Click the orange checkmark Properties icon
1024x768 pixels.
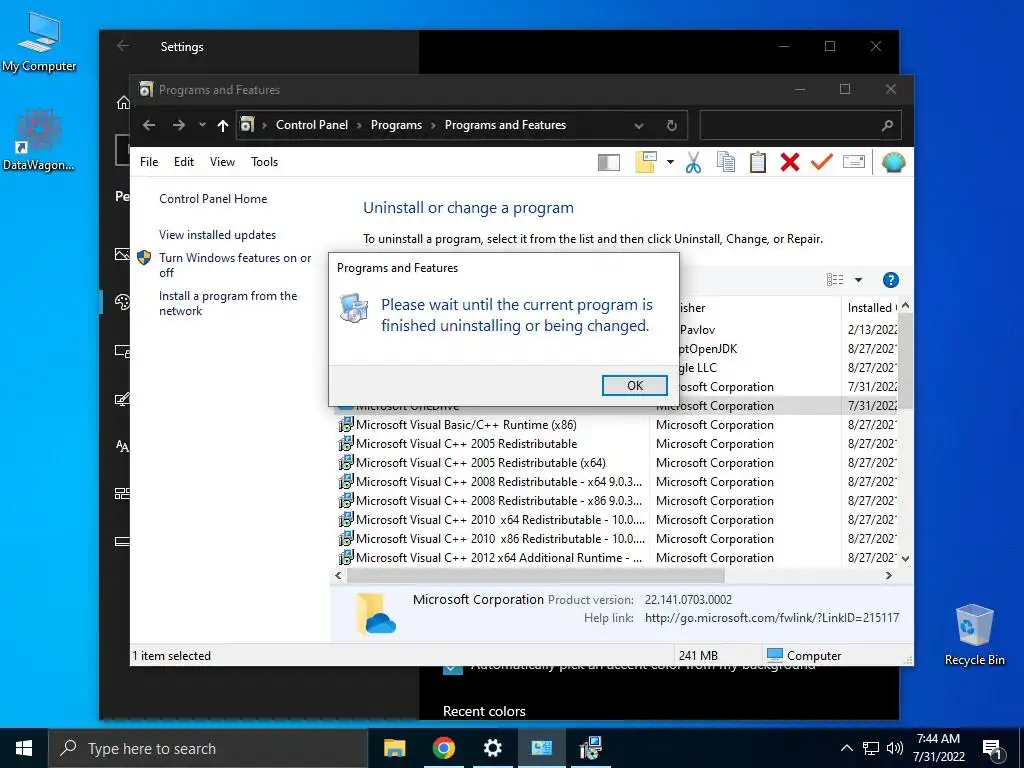point(822,161)
